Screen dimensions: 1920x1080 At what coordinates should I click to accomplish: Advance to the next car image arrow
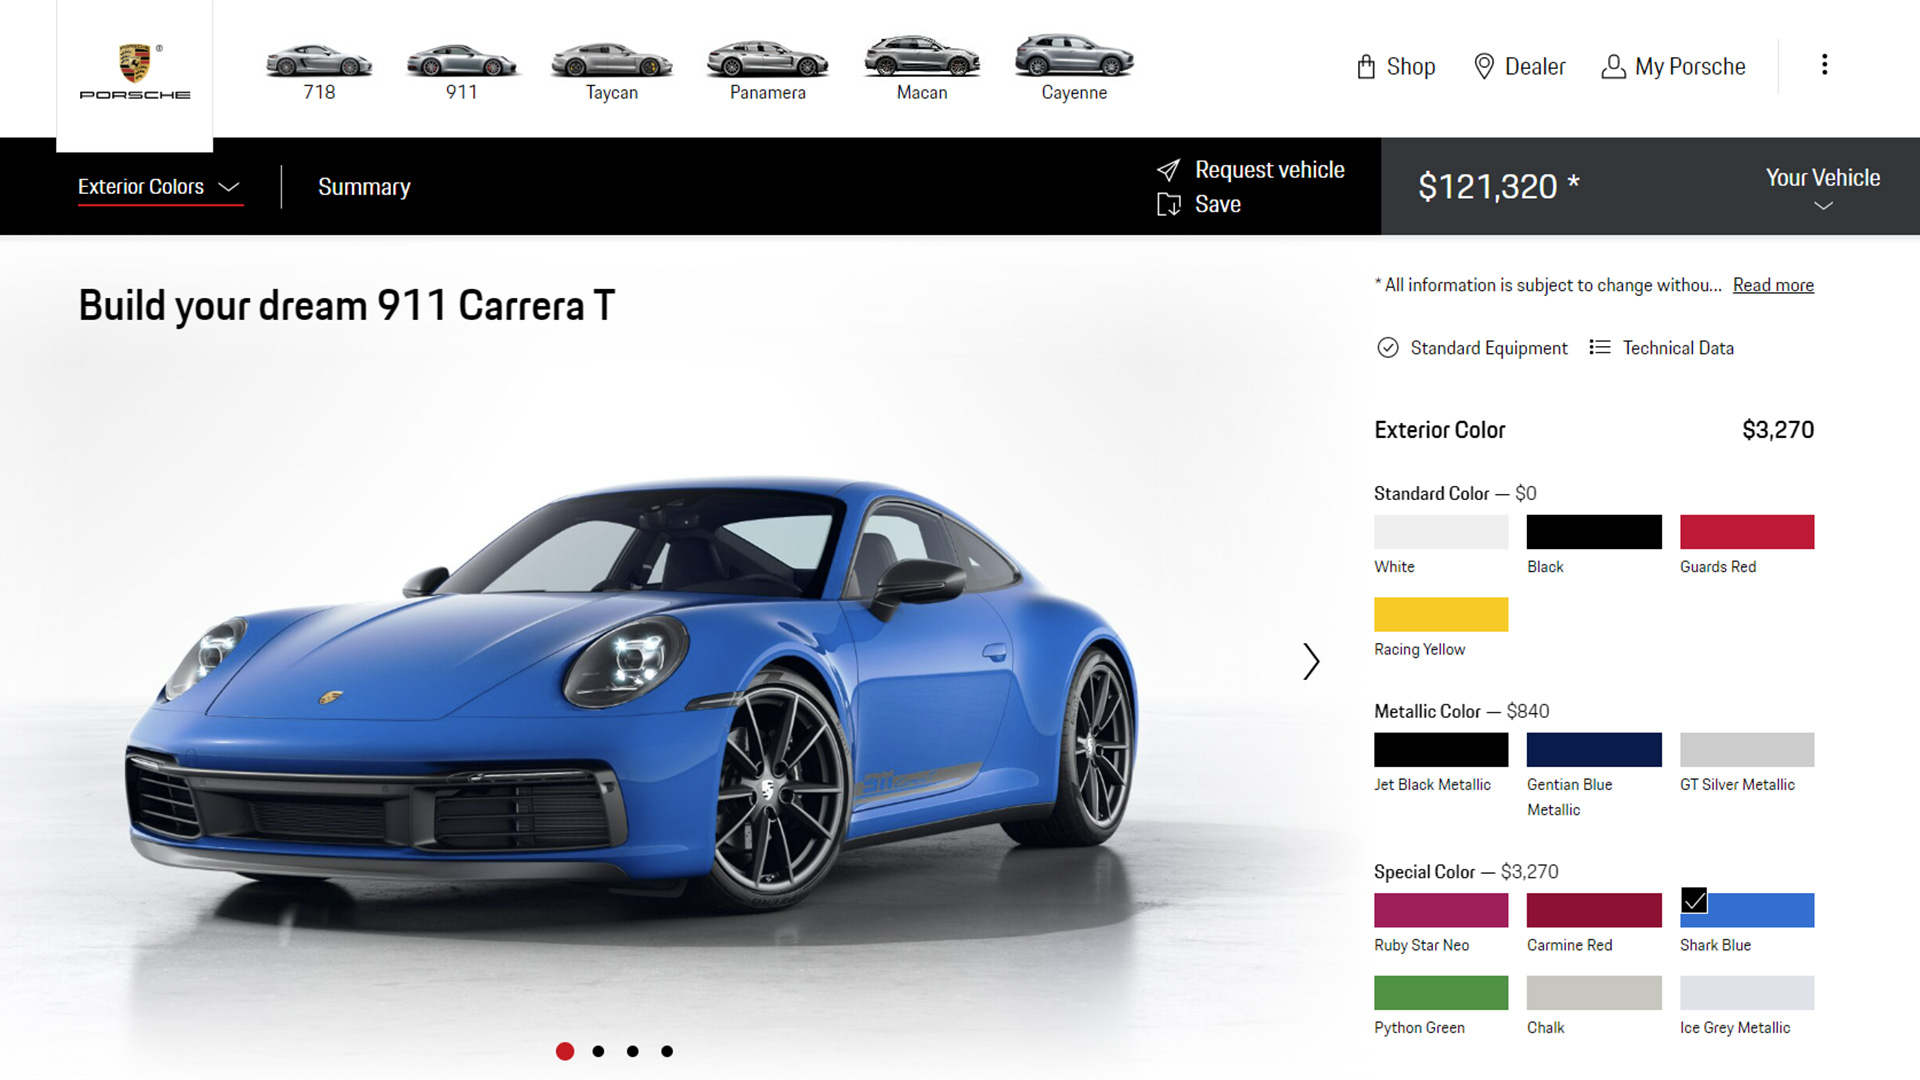click(1311, 661)
